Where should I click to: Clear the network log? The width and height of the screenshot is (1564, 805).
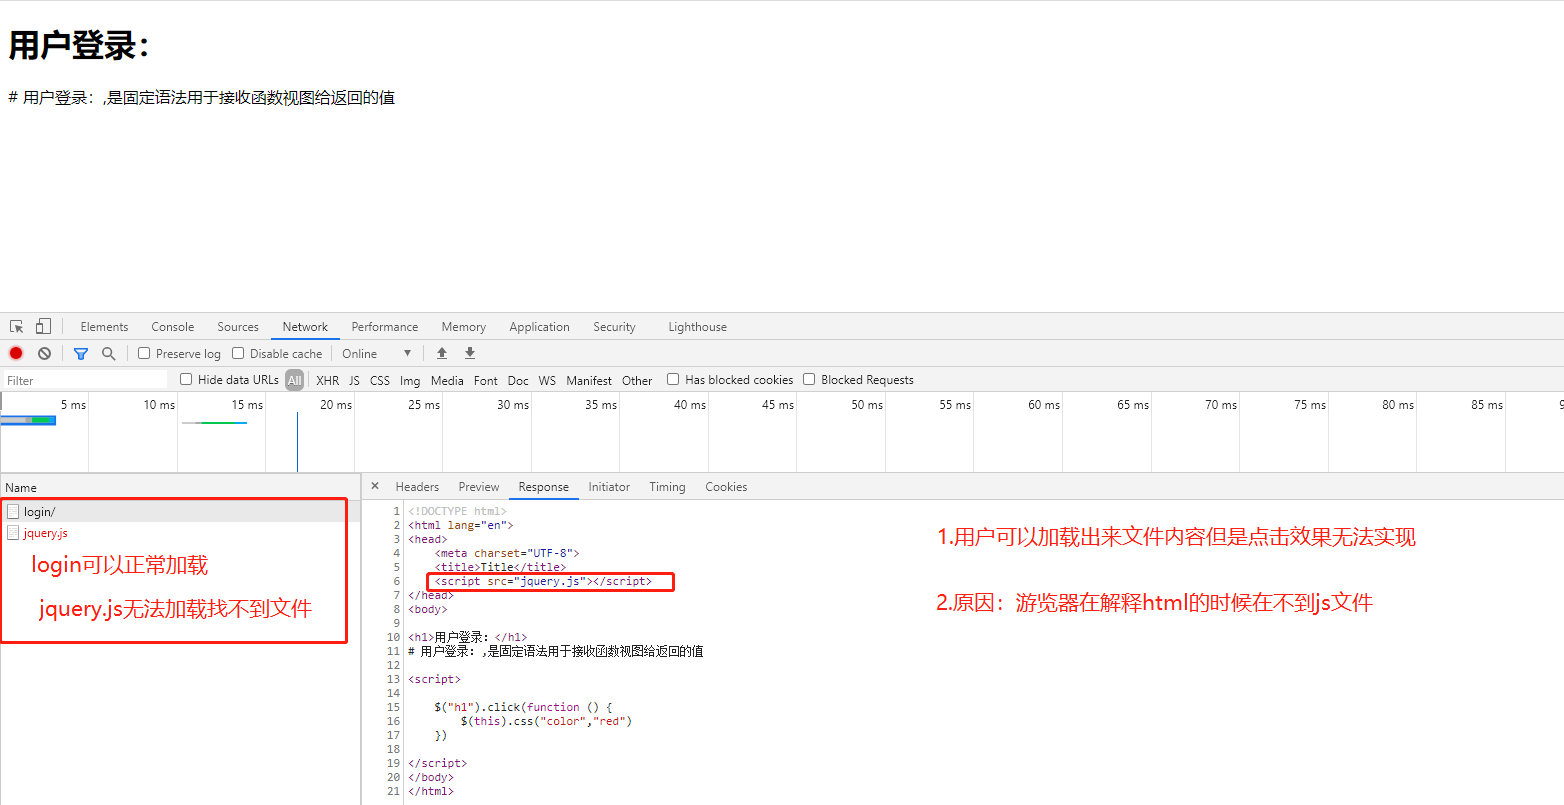tap(44, 353)
